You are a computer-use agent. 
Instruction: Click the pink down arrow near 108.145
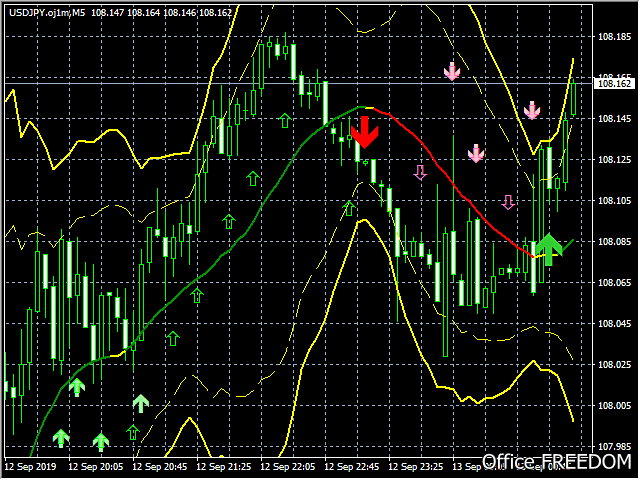532,110
